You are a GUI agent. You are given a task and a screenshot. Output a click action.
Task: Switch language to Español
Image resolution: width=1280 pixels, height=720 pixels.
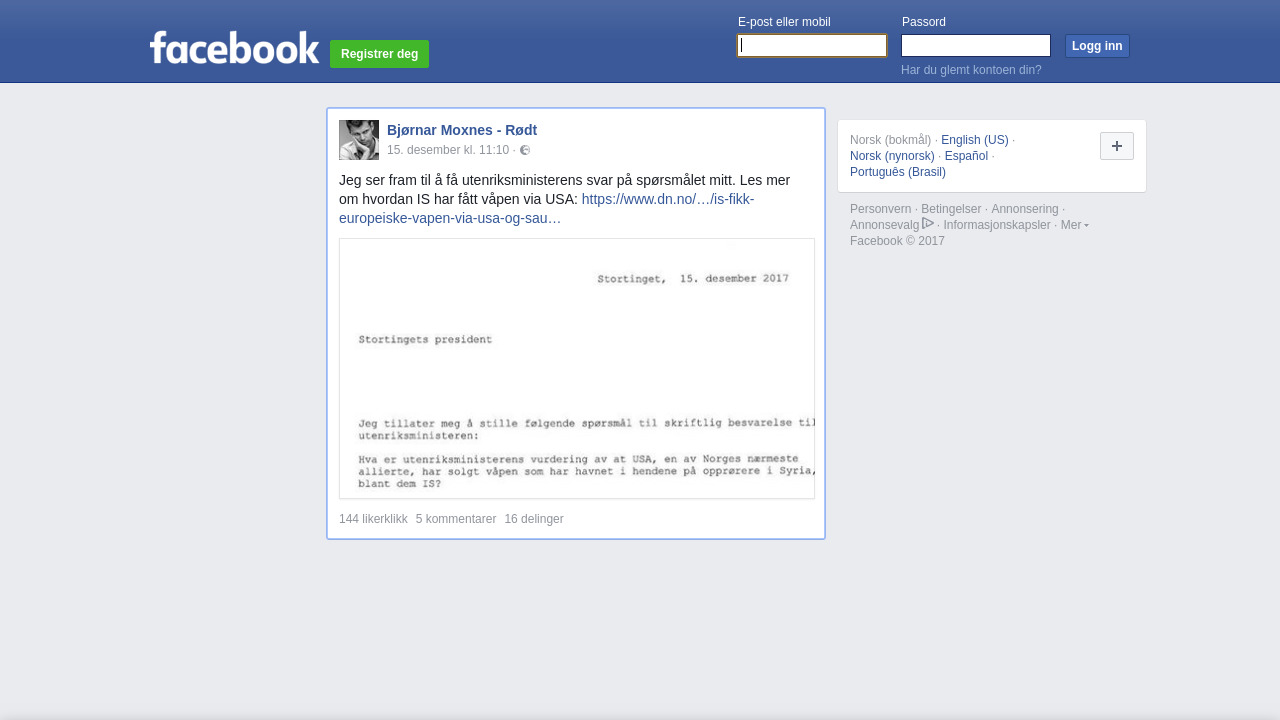[x=966, y=156]
